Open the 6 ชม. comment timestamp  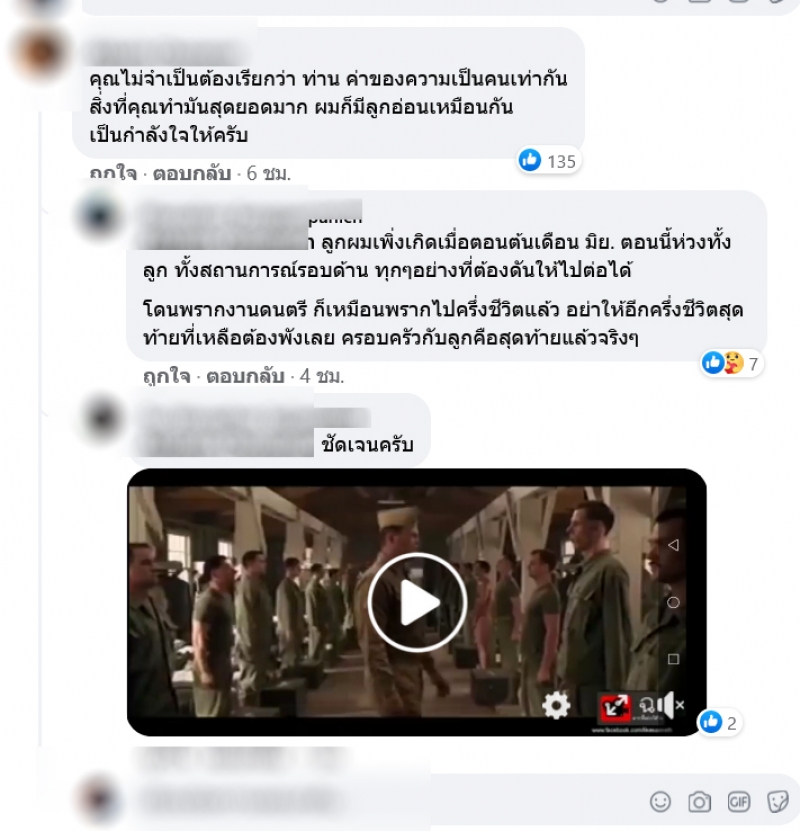(269, 173)
